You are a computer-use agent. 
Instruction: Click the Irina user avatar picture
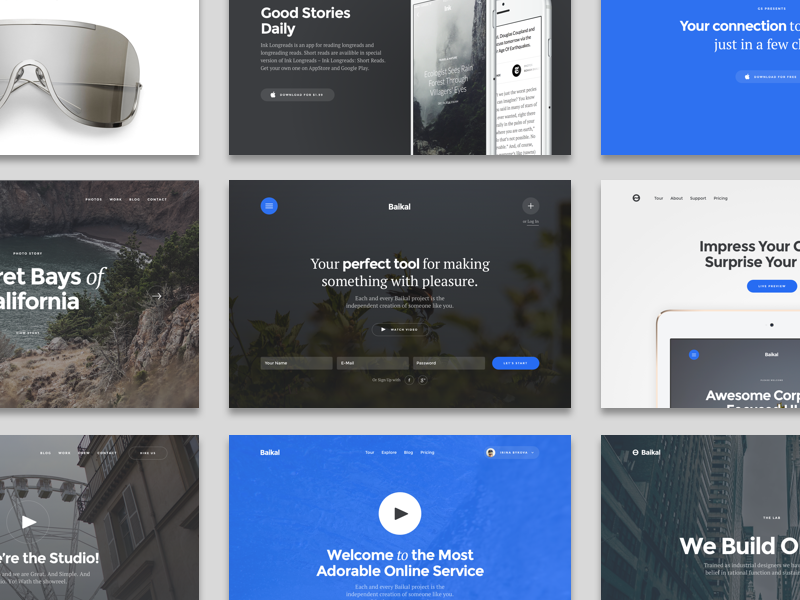pos(491,453)
